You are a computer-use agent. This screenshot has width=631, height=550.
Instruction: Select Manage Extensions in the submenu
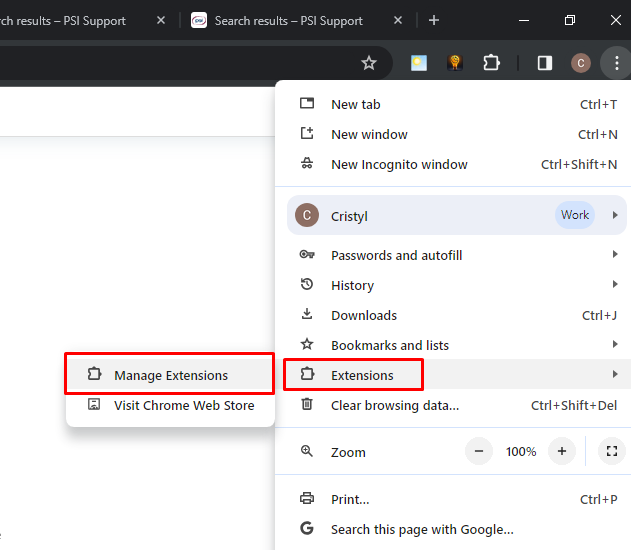click(x=169, y=375)
